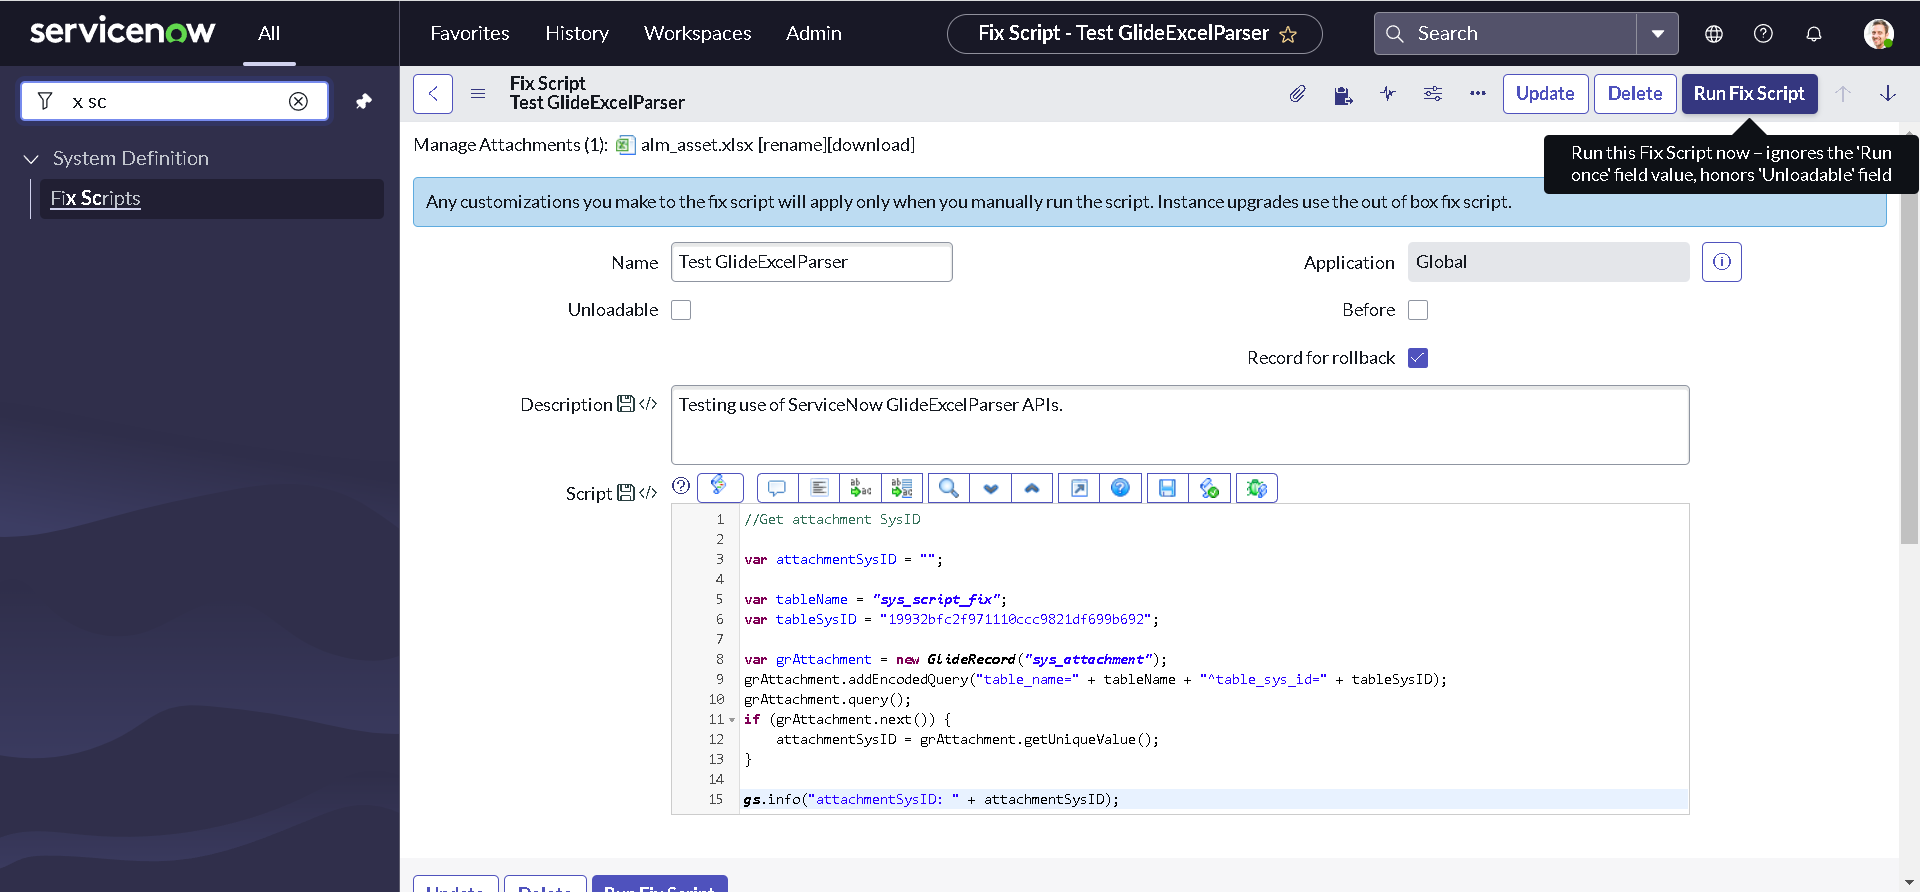Open the Admin menu
Image resolution: width=1920 pixels, height=892 pixels.
(x=814, y=34)
